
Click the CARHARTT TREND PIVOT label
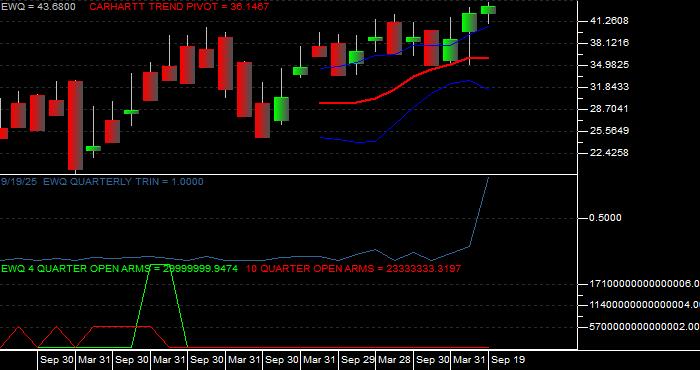tap(179, 7)
